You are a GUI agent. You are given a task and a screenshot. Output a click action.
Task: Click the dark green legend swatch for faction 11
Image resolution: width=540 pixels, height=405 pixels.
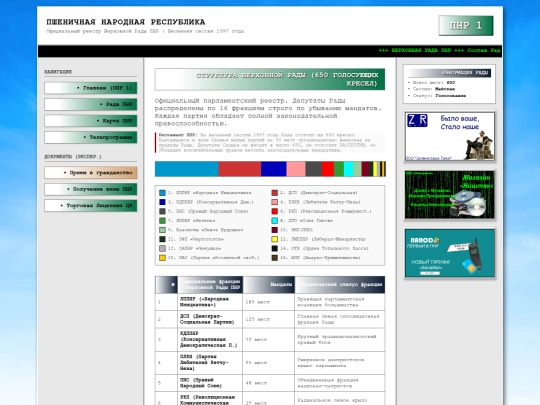[x=162, y=239]
